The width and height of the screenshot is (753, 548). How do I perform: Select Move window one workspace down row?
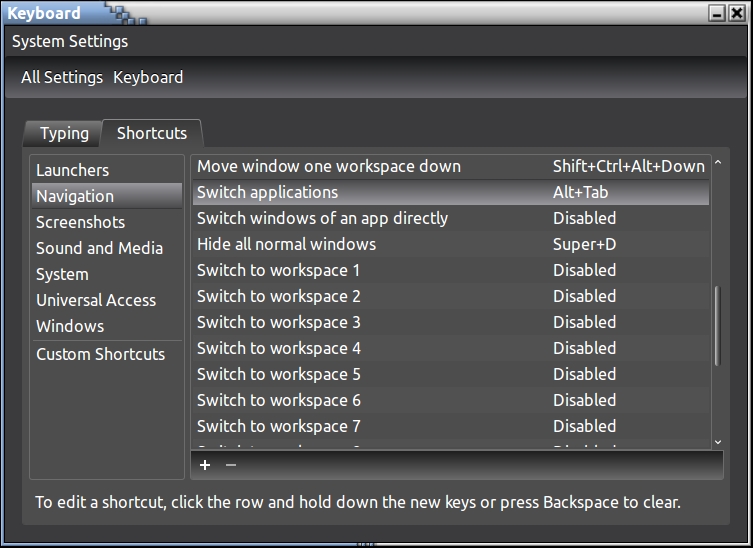(328, 166)
